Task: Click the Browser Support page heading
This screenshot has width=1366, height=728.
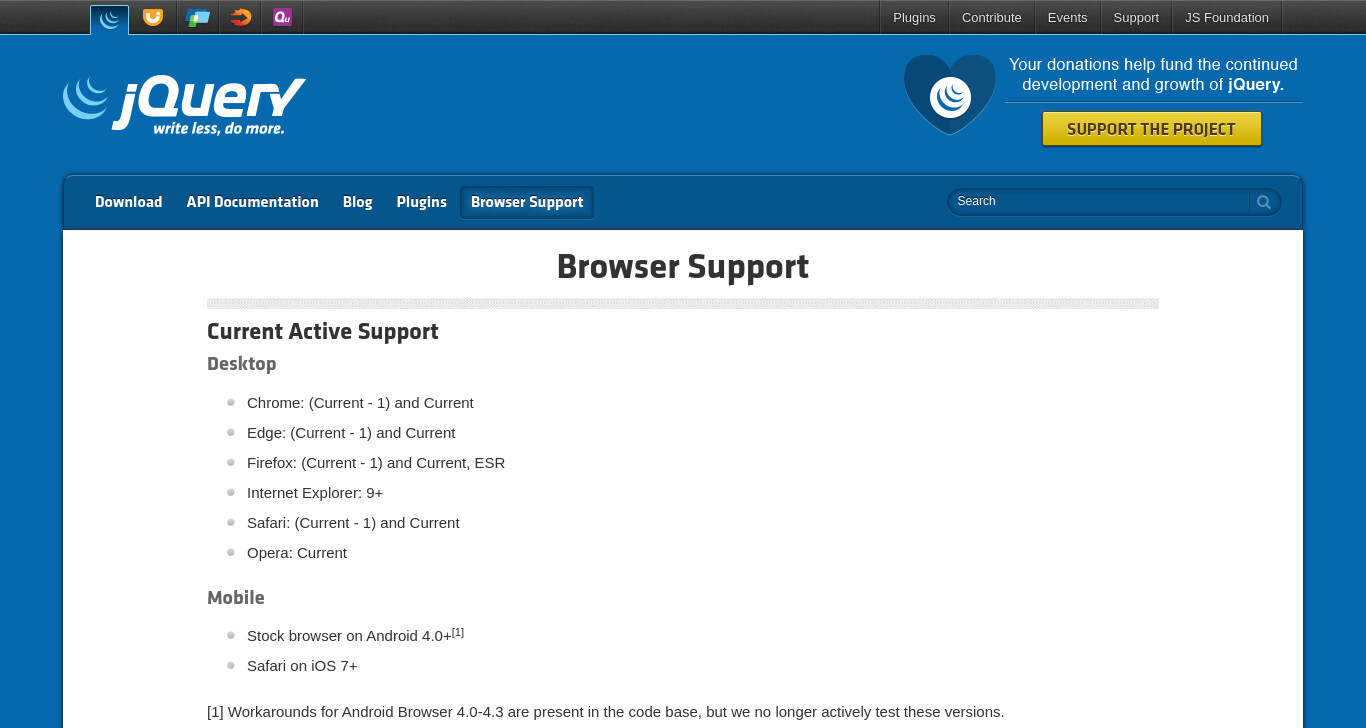Action: click(x=683, y=267)
